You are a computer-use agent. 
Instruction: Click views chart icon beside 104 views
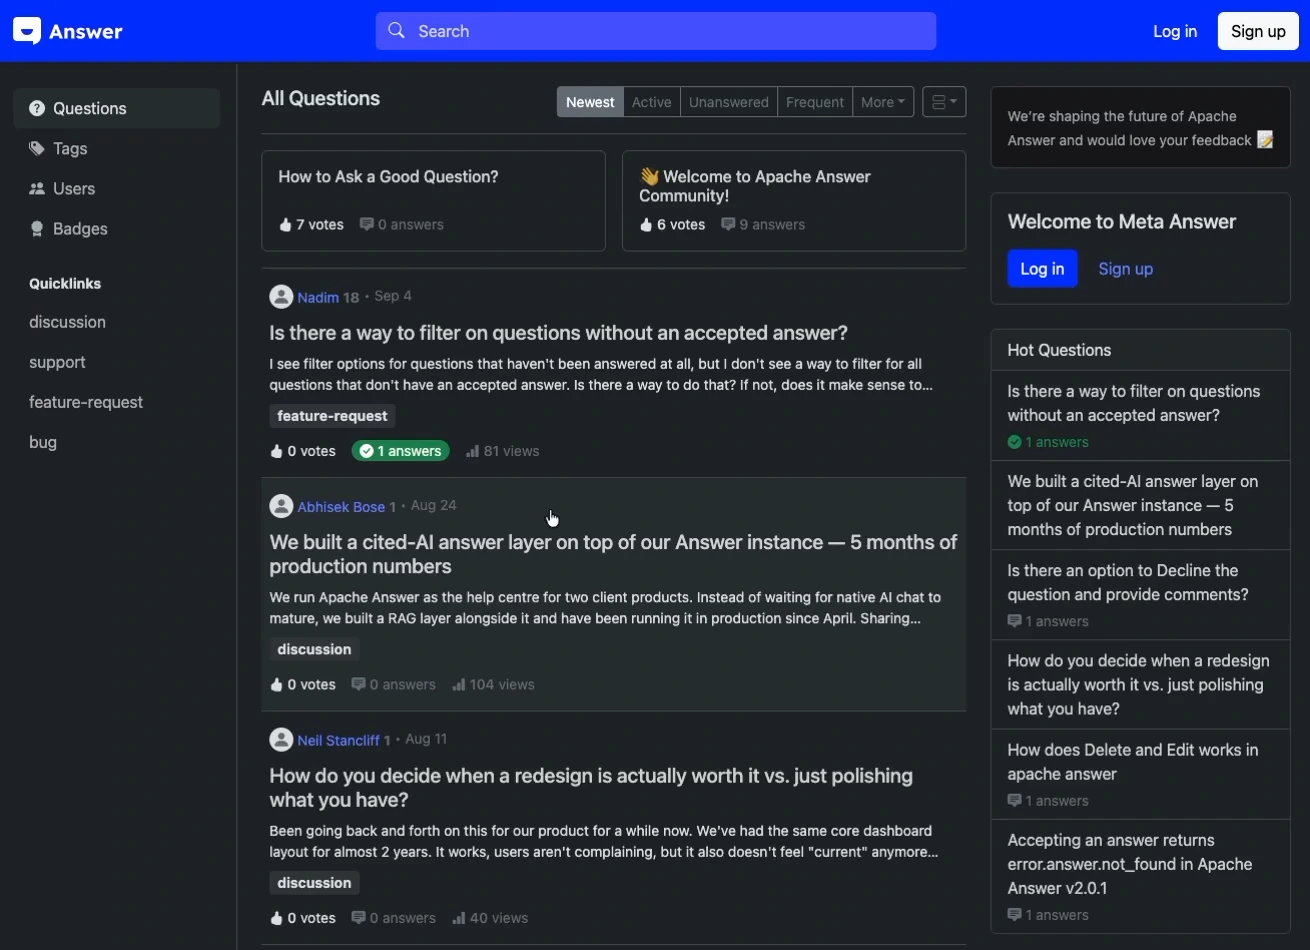point(458,685)
